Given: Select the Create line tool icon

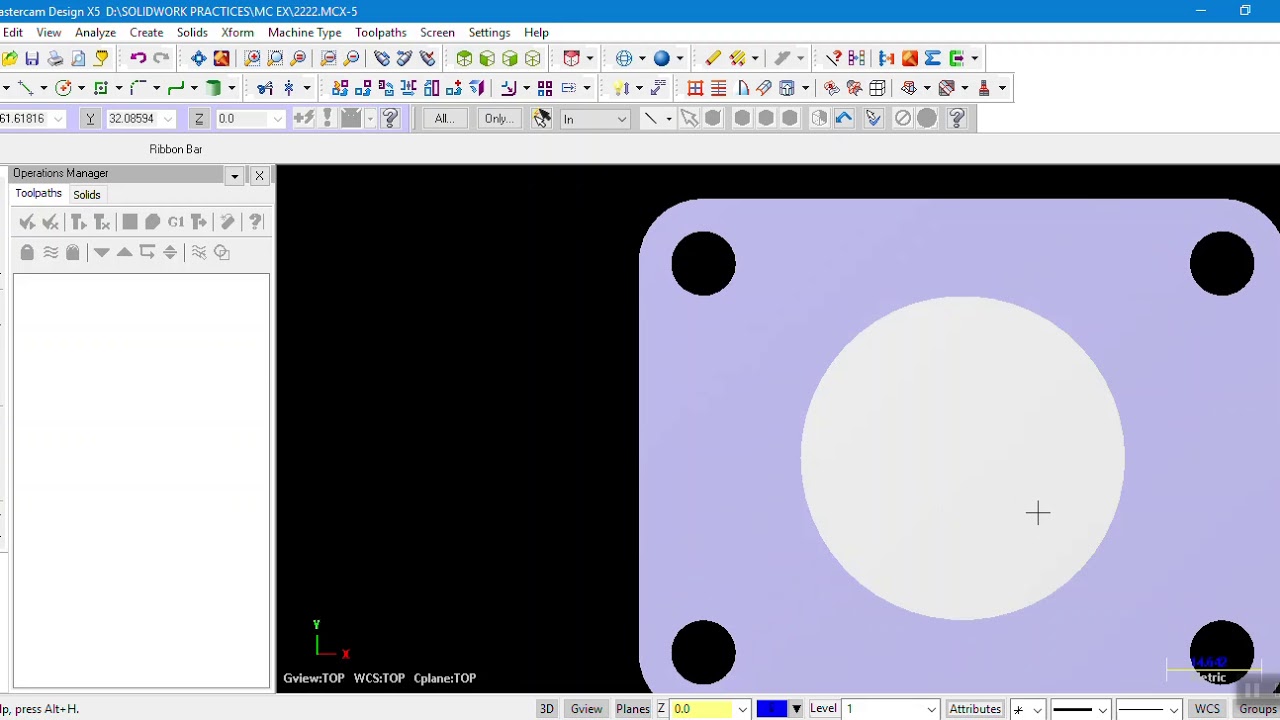Looking at the screenshot, I should click(25, 89).
